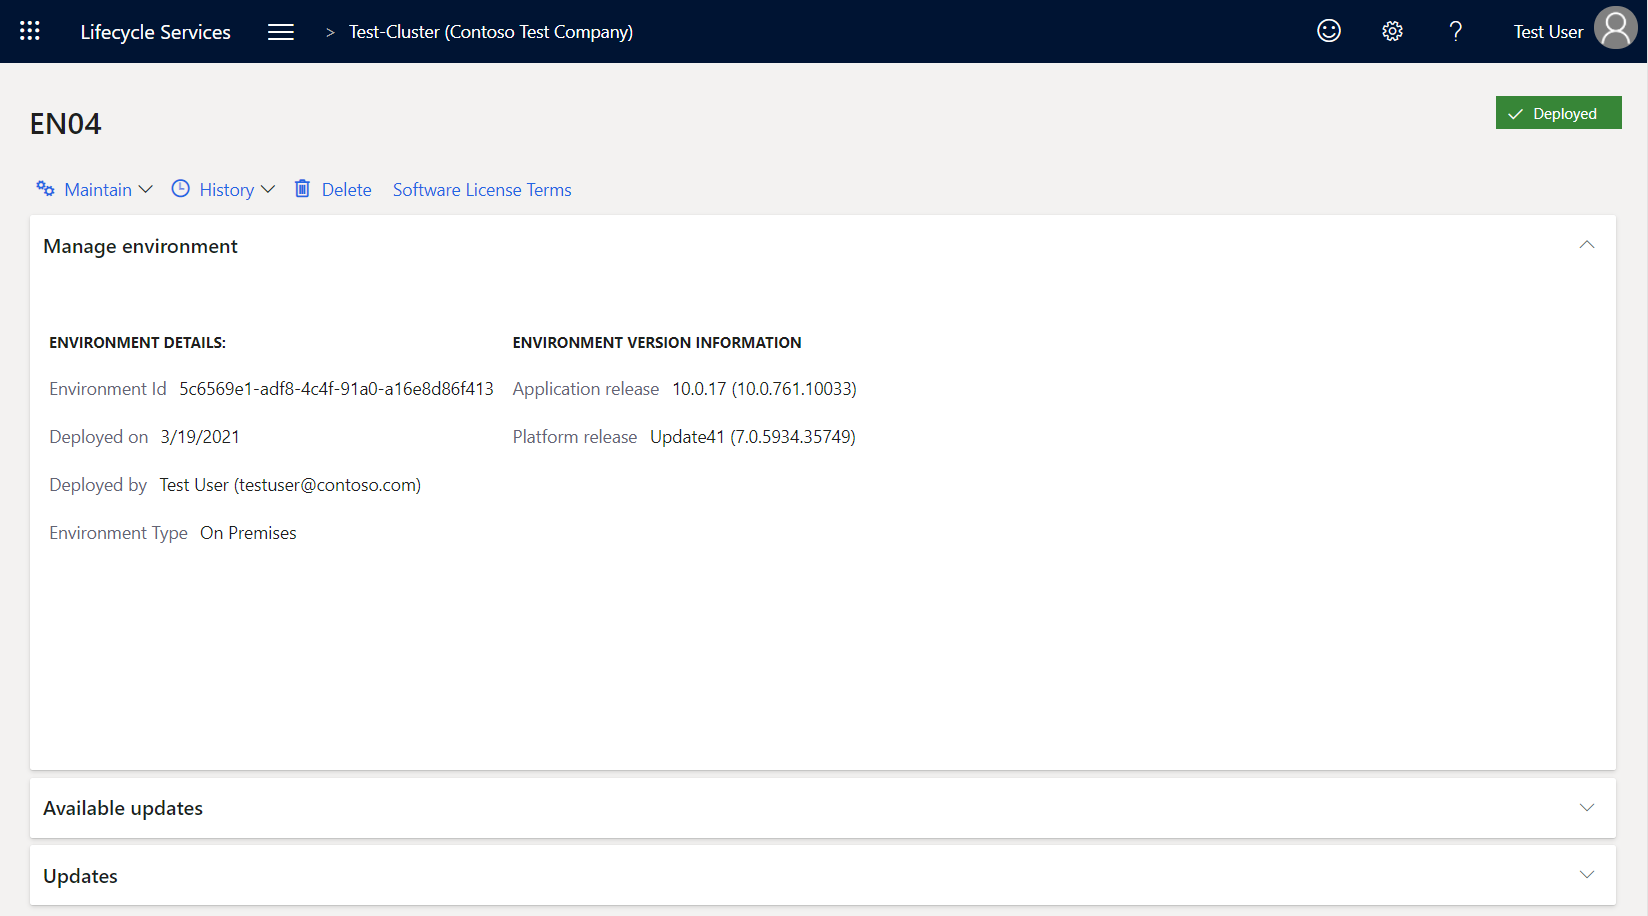
Task: Collapse the Manage environment section
Action: click(1586, 245)
